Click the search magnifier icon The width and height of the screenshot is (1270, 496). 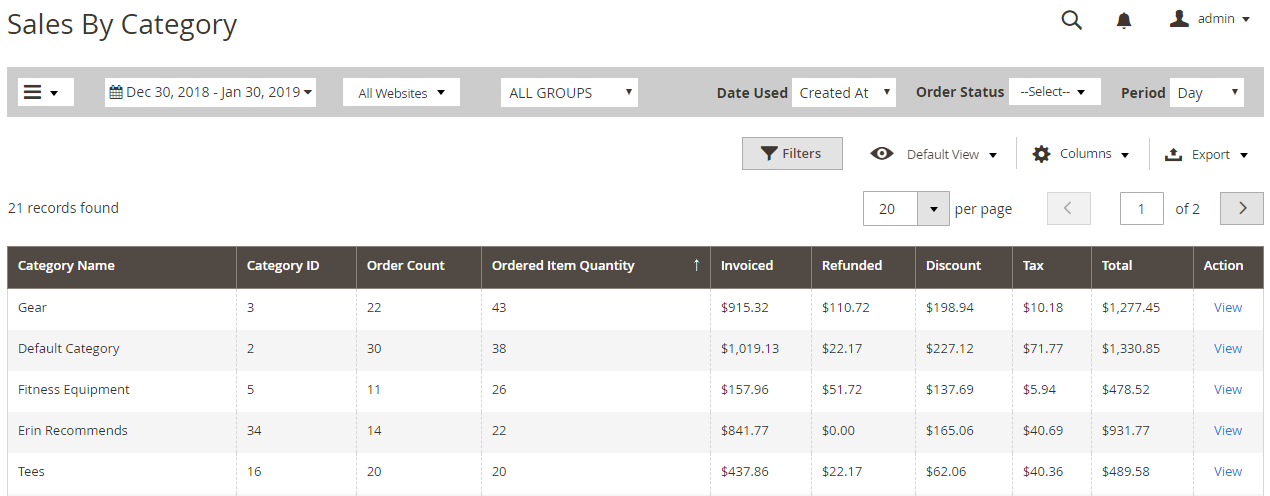tap(1071, 20)
